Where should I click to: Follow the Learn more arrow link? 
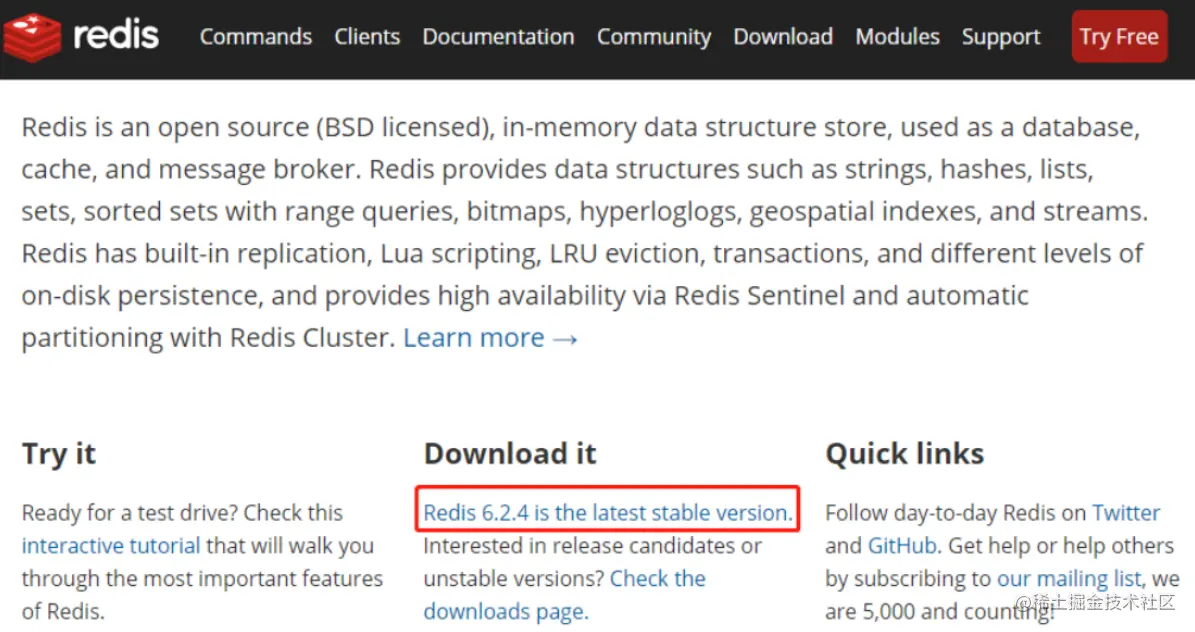pyautogui.click(x=491, y=338)
